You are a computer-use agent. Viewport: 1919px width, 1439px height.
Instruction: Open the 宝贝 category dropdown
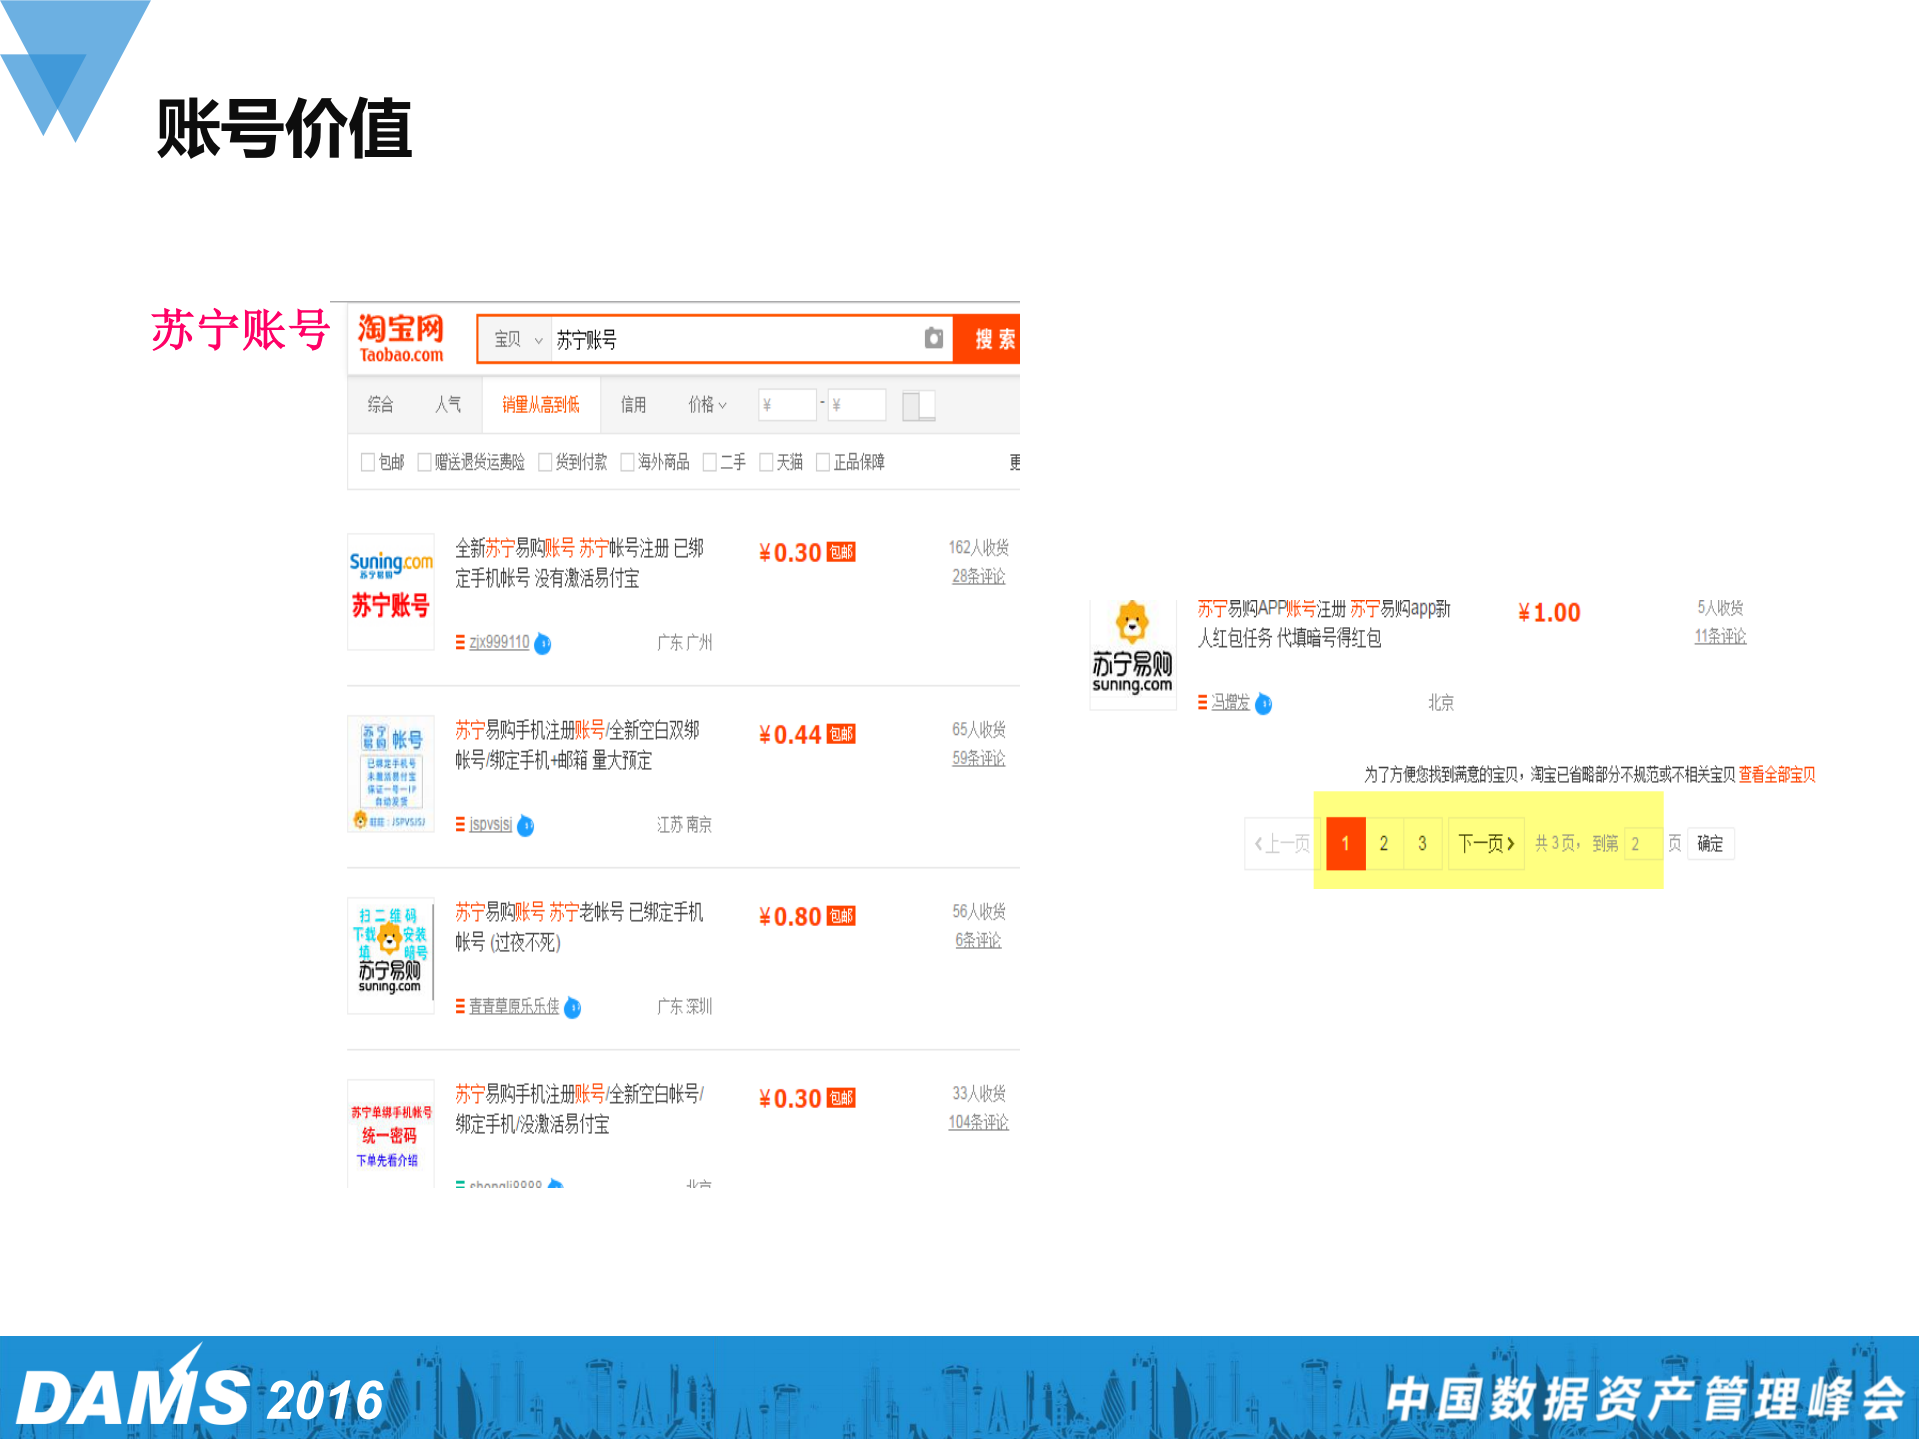click(x=515, y=339)
